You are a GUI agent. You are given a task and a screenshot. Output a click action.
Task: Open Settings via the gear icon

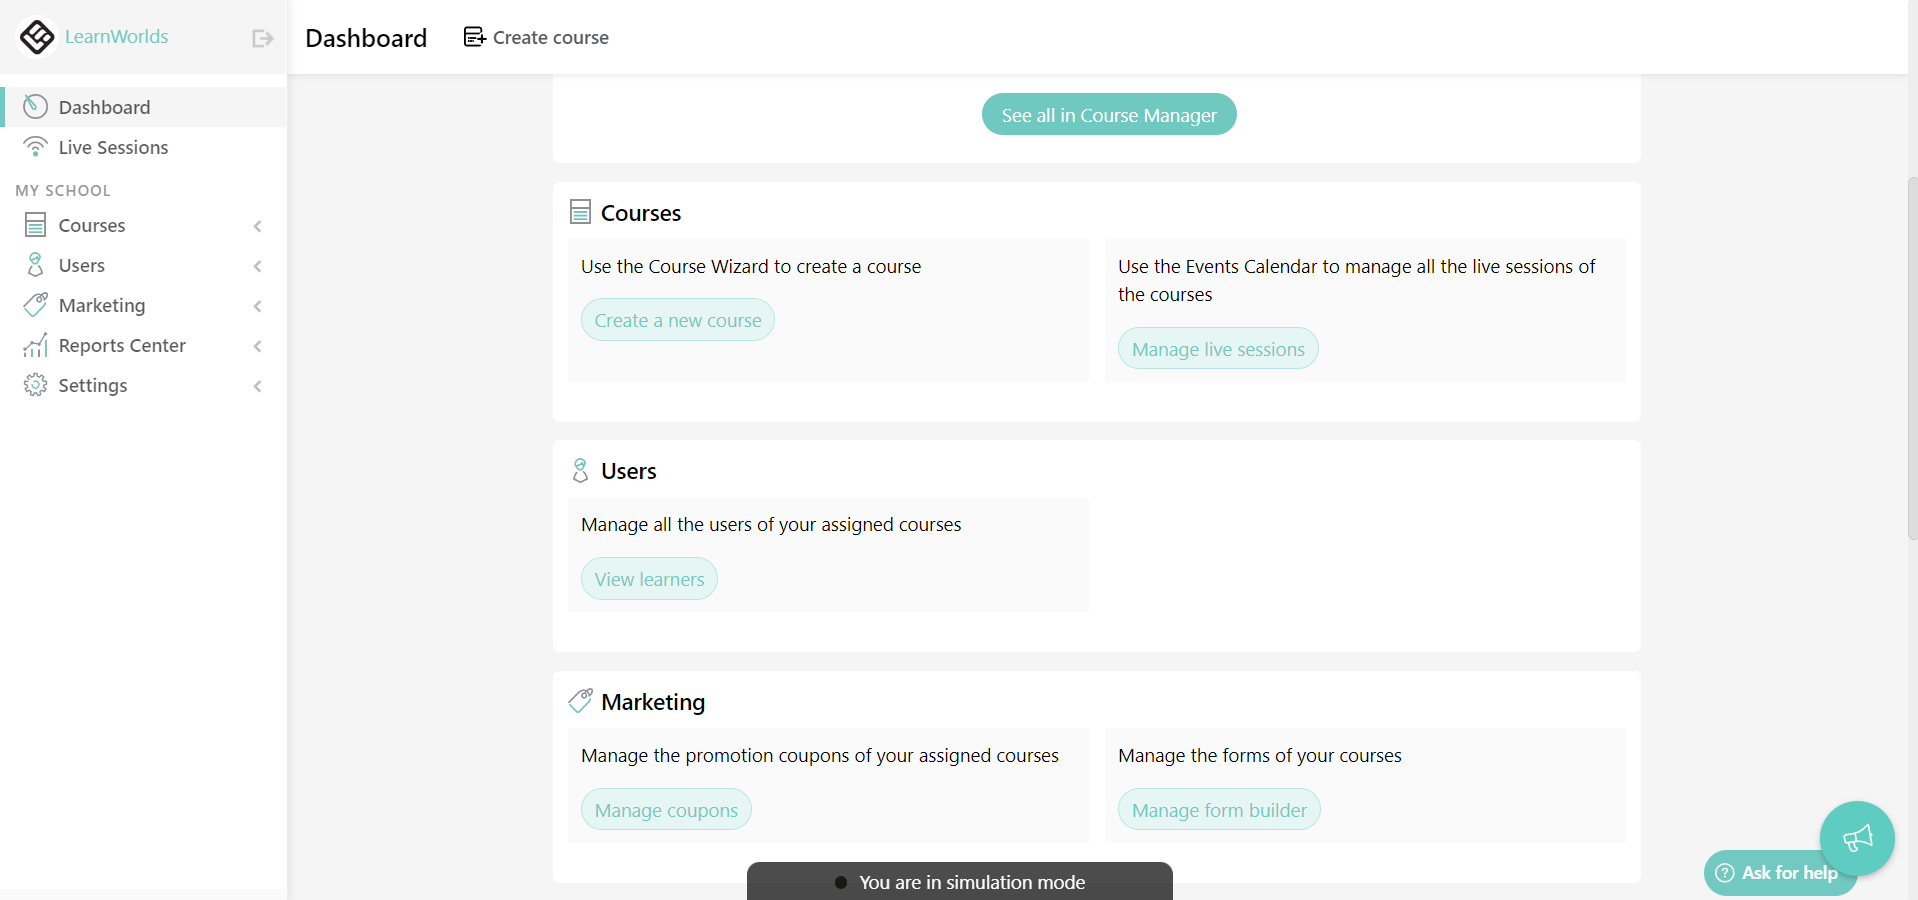coord(35,384)
